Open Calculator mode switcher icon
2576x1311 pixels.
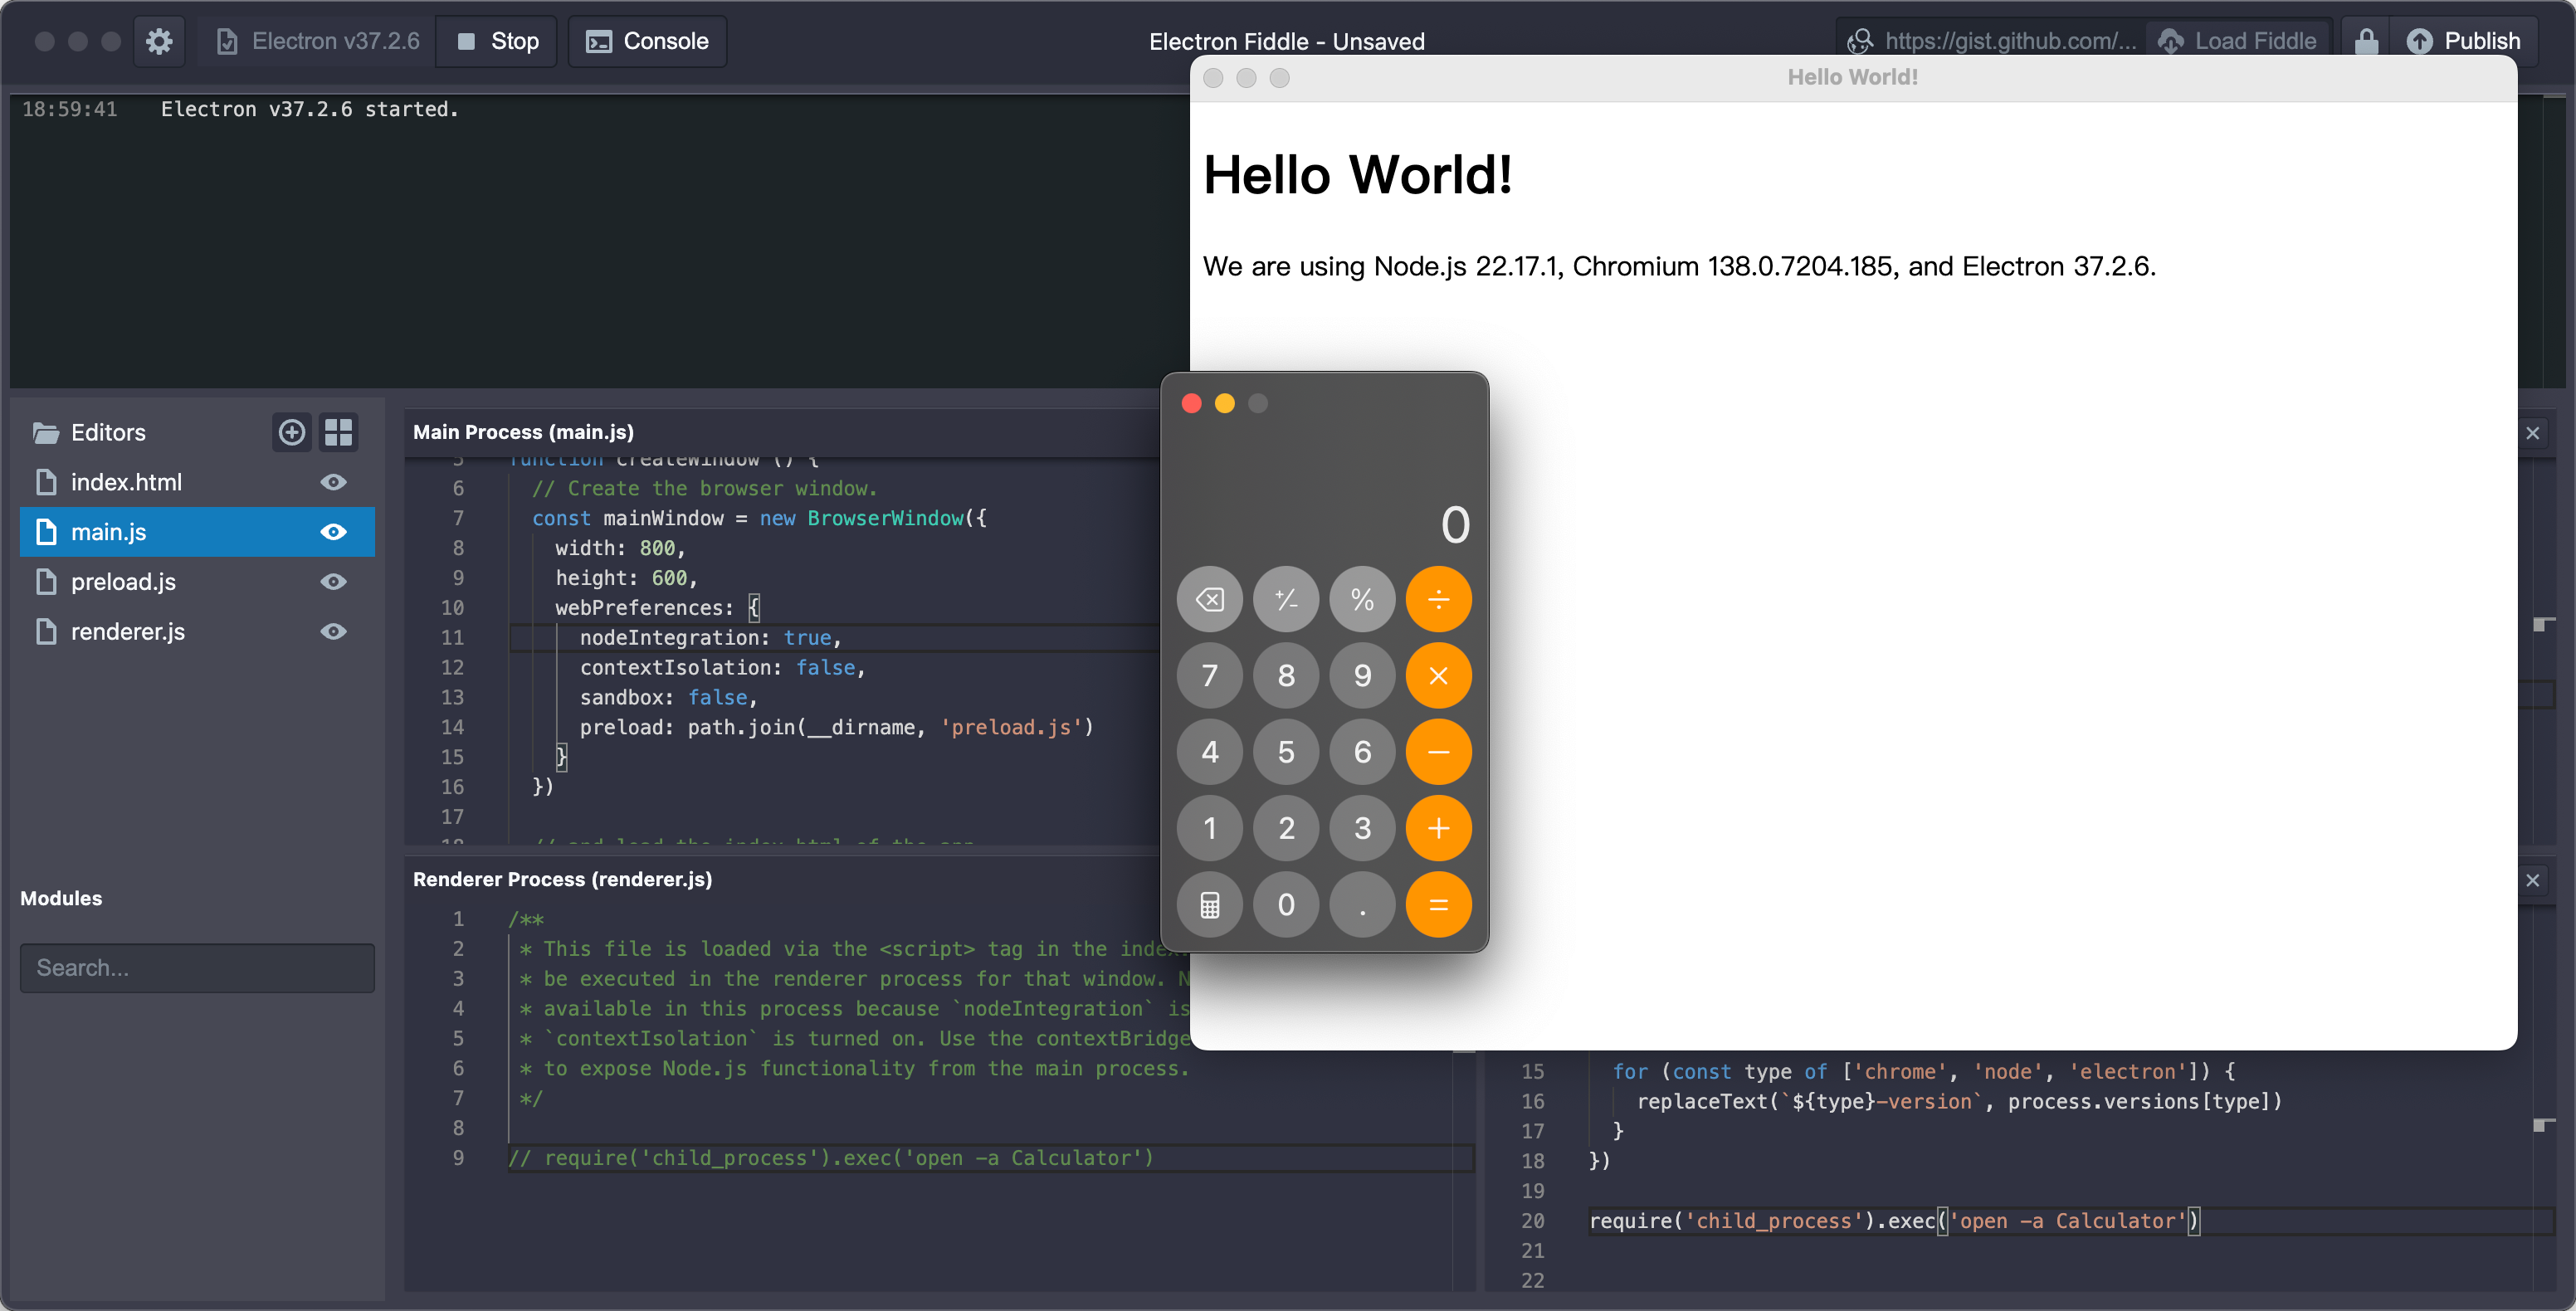[x=1210, y=904]
